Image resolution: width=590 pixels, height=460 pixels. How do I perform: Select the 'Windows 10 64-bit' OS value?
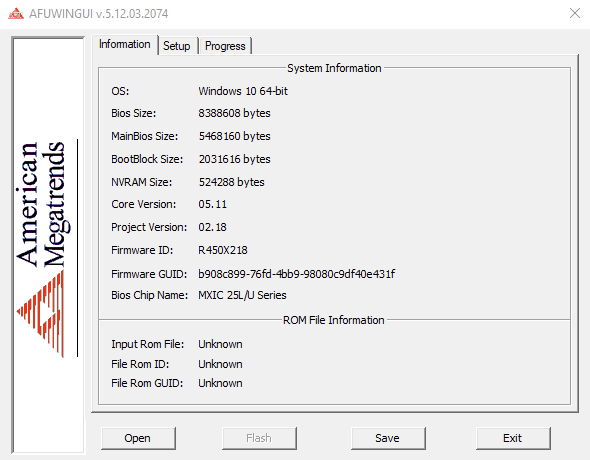click(243, 91)
